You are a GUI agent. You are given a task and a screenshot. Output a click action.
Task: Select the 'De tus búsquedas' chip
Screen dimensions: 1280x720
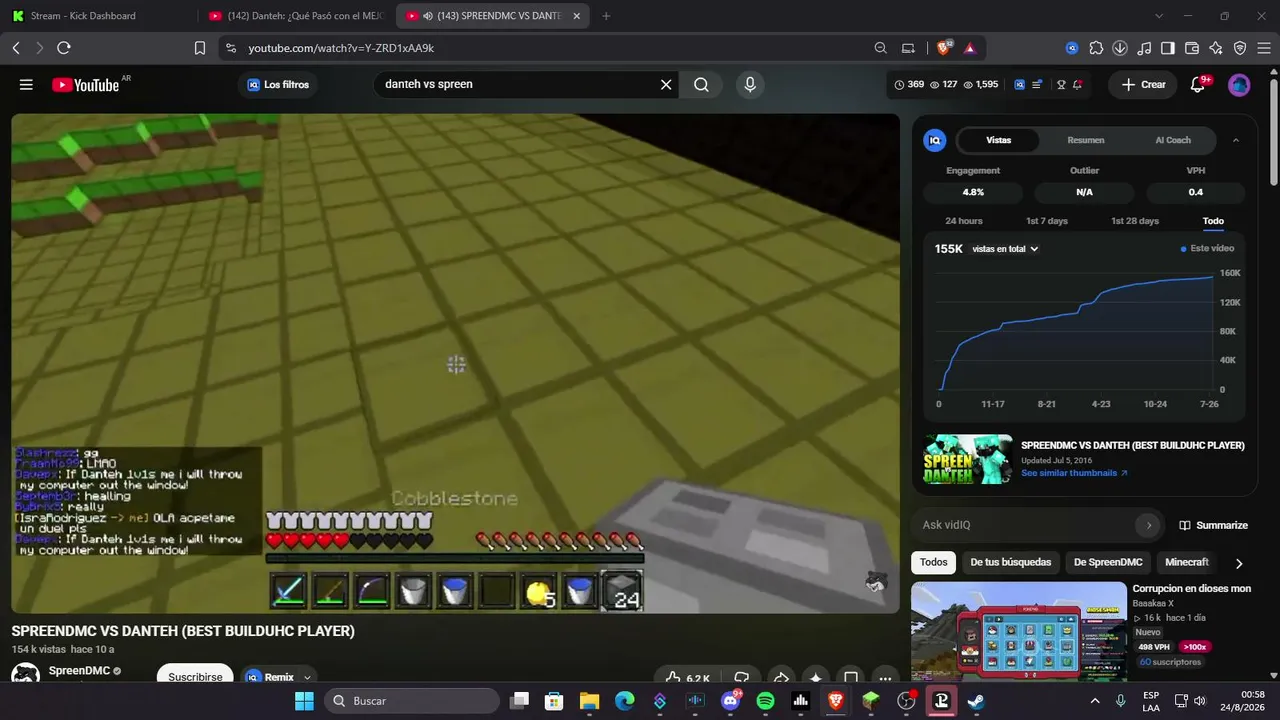[1010, 563]
